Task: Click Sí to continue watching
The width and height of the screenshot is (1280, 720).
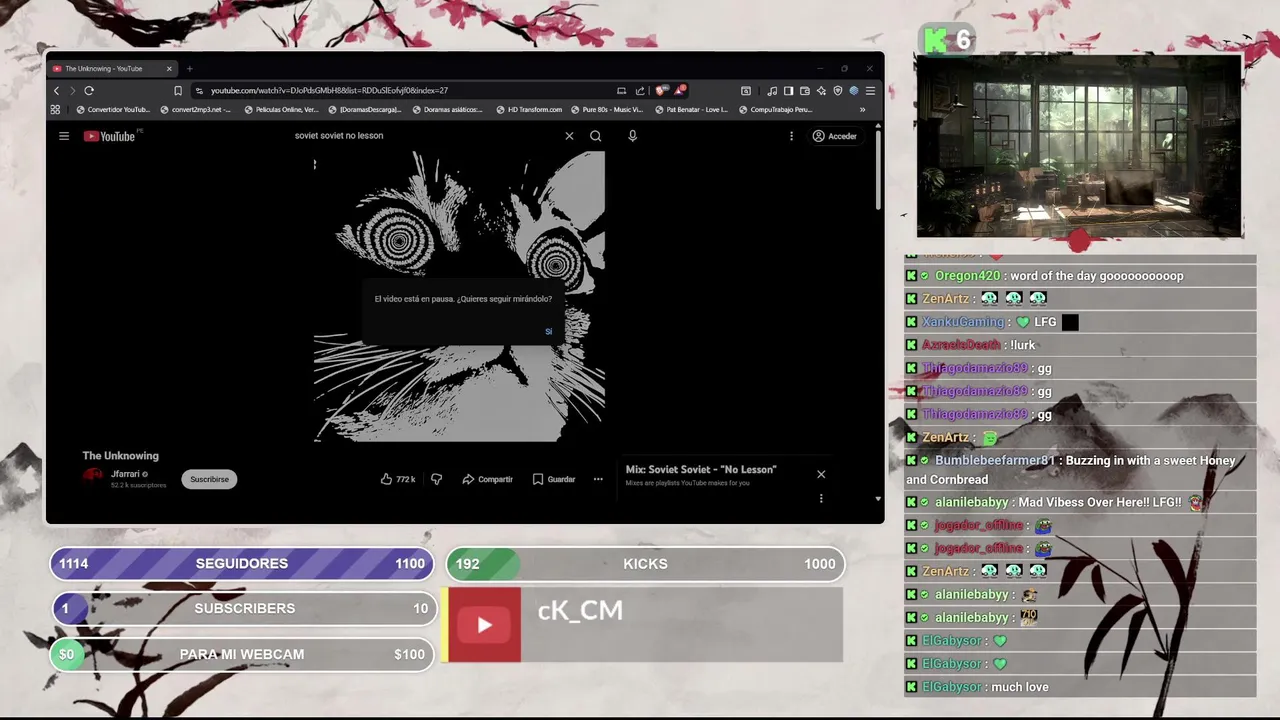Action: tap(548, 331)
